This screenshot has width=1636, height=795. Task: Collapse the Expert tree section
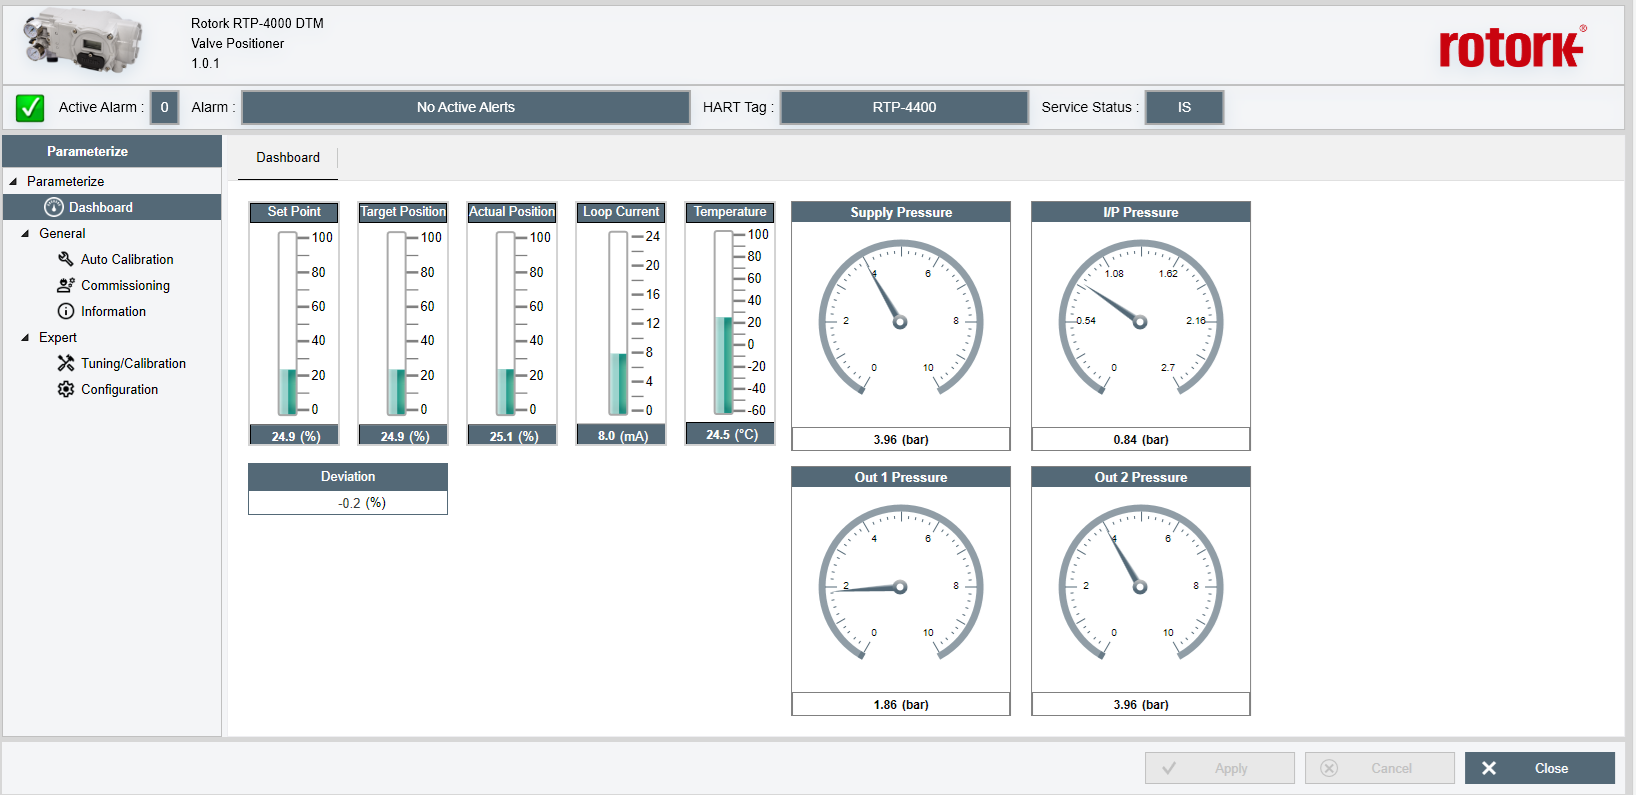[25, 337]
